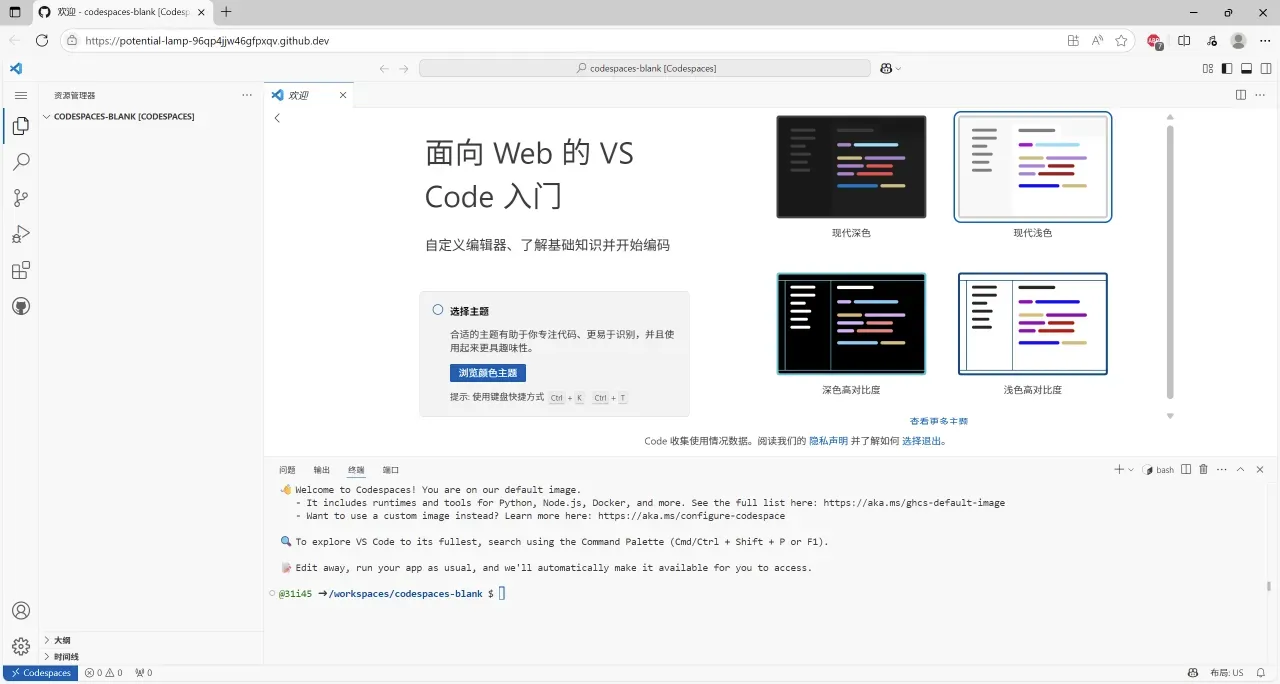Open the 隐私声明 link

pos(828,440)
